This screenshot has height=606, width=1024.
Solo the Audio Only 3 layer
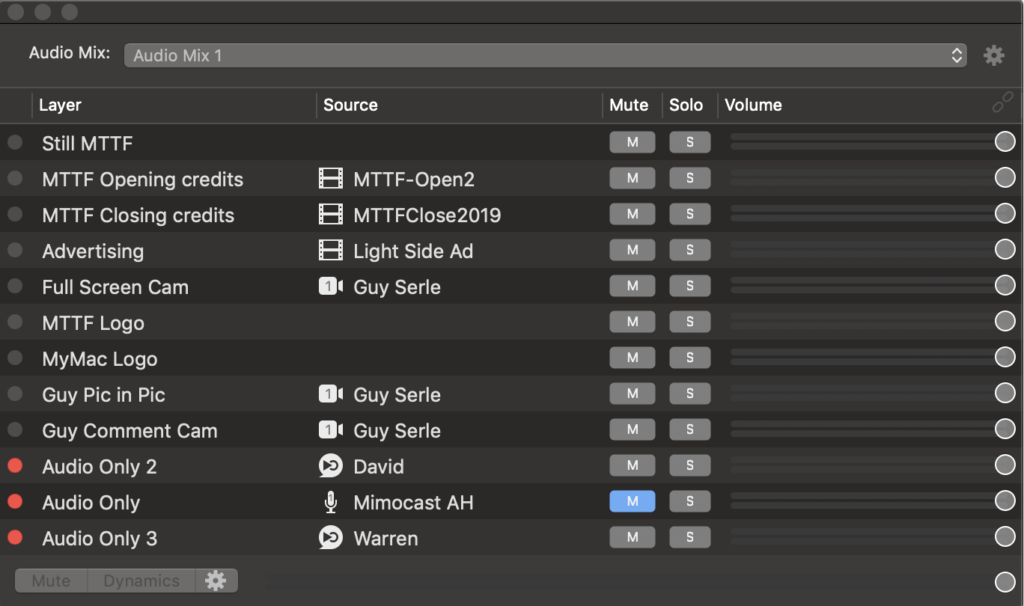(x=690, y=537)
